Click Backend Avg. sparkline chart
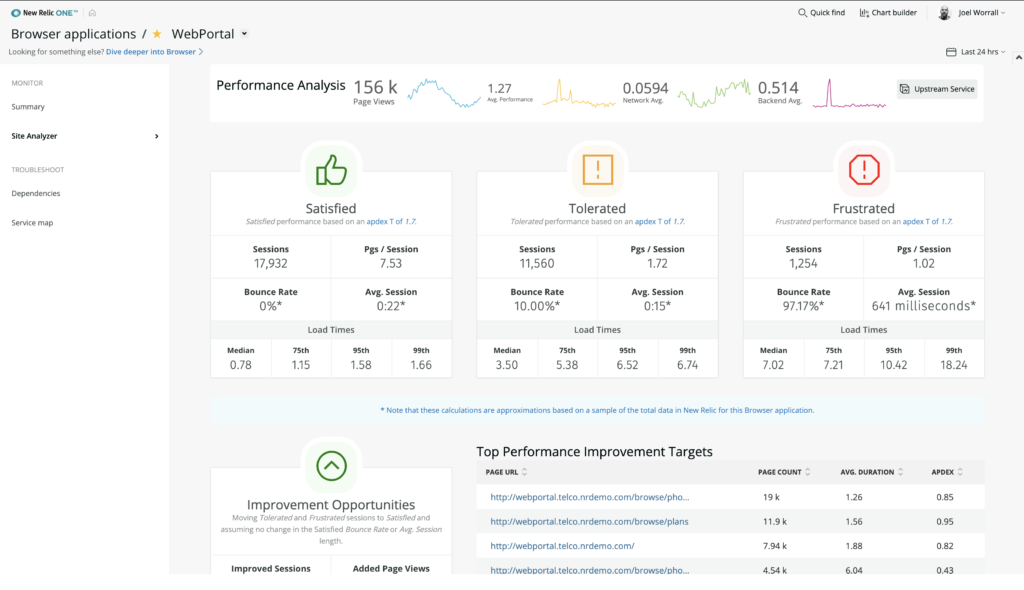The width and height of the screenshot is (1024, 590). 849,93
